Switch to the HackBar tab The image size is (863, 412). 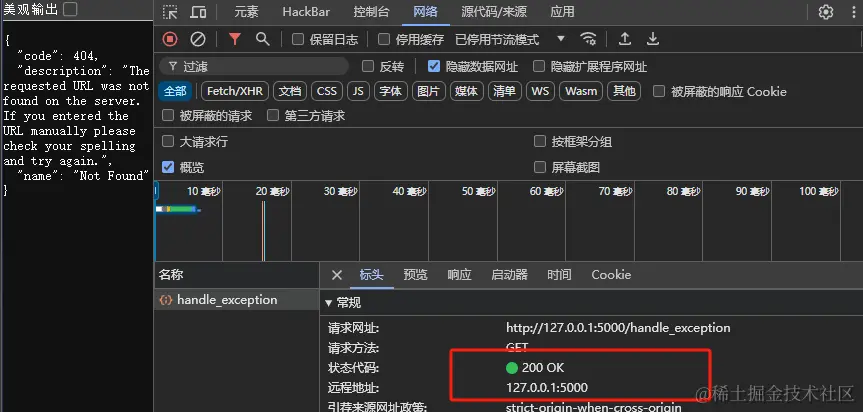305,12
